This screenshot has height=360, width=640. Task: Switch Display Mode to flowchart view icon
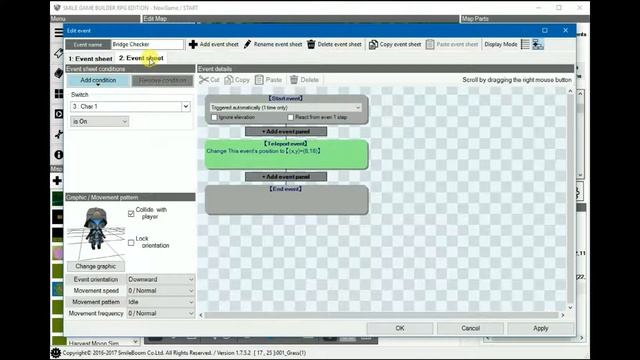coord(538,44)
